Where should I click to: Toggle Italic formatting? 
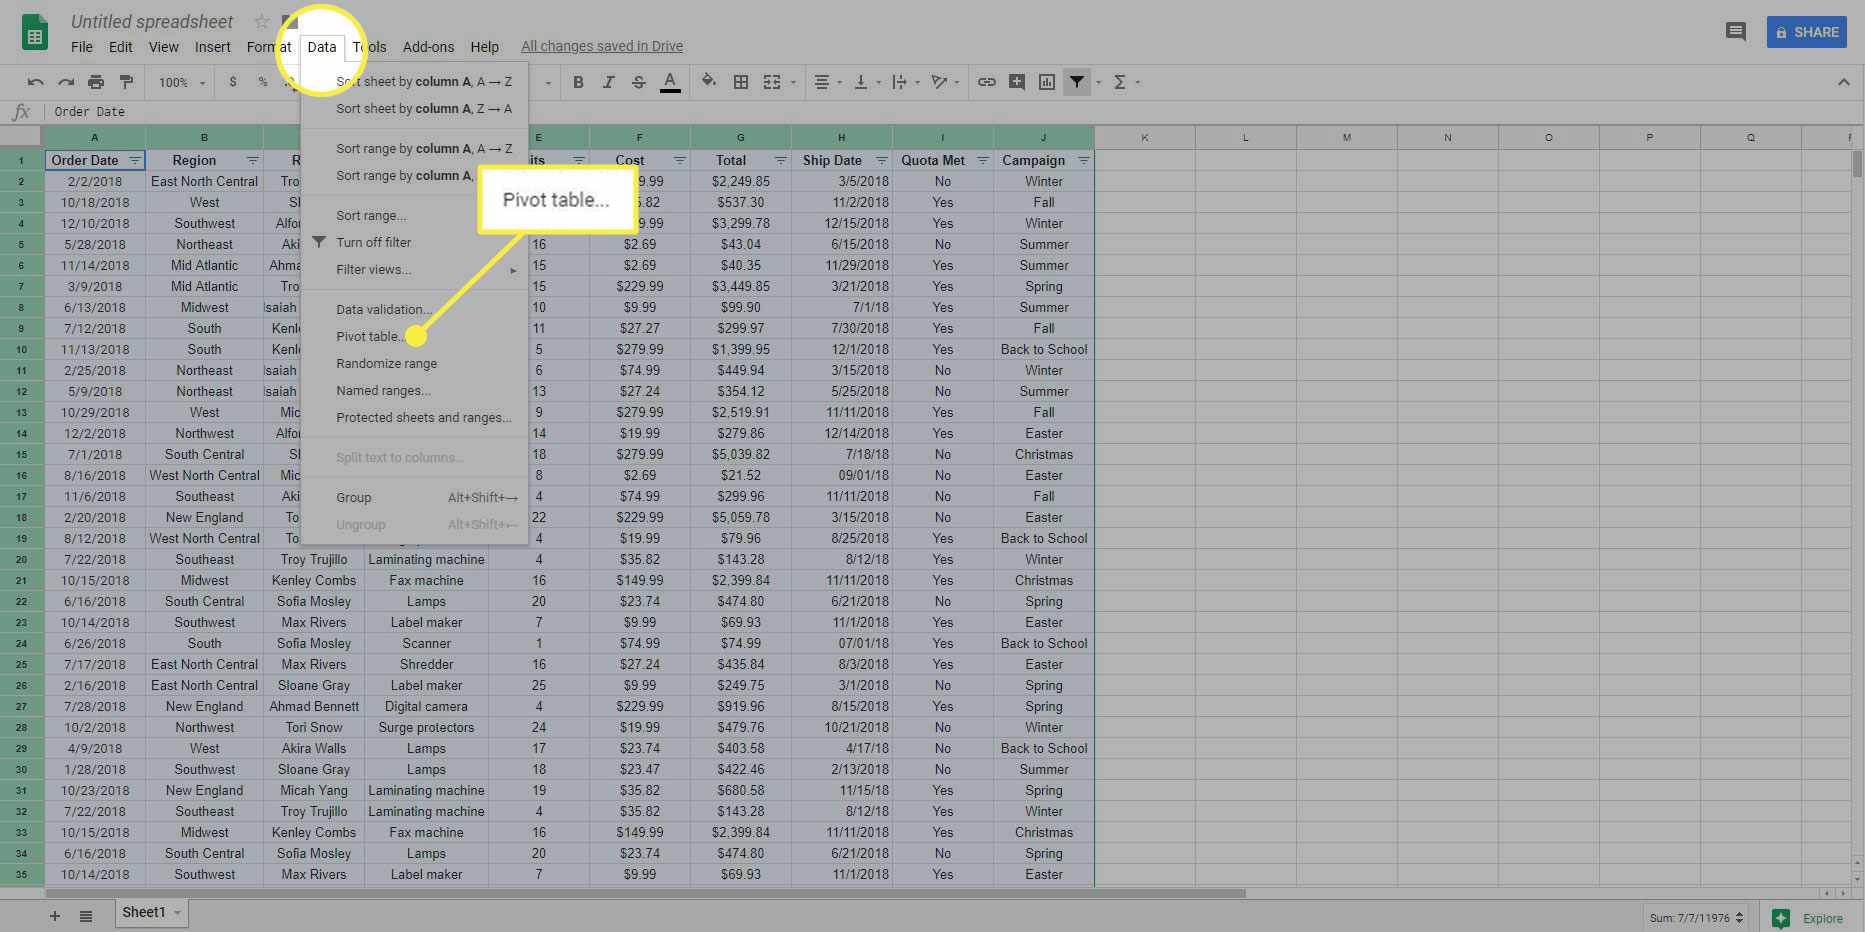point(608,82)
